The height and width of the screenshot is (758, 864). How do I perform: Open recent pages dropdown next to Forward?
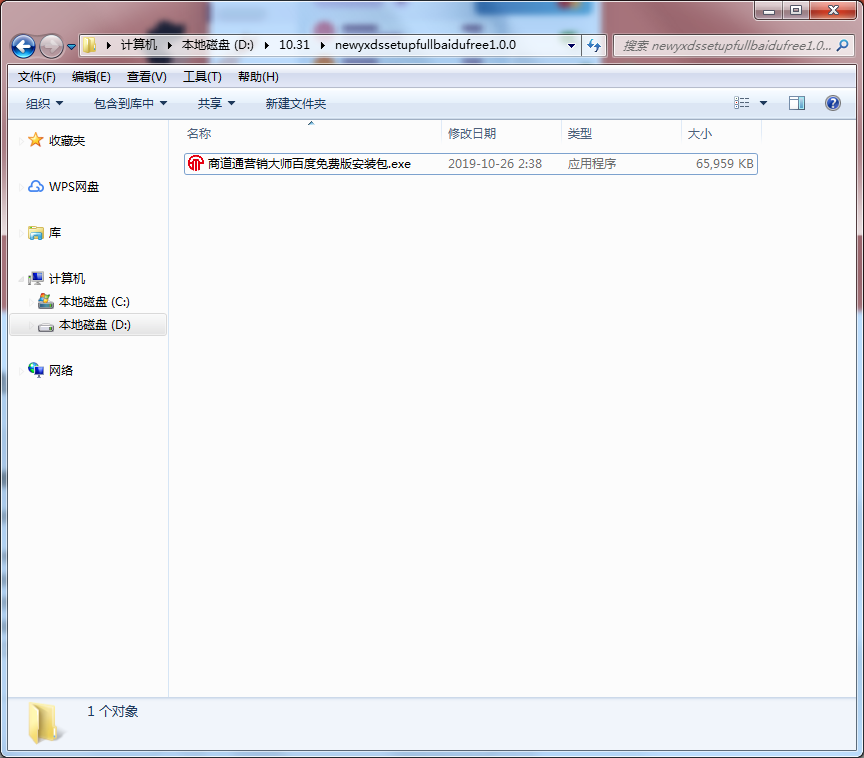pos(72,47)
